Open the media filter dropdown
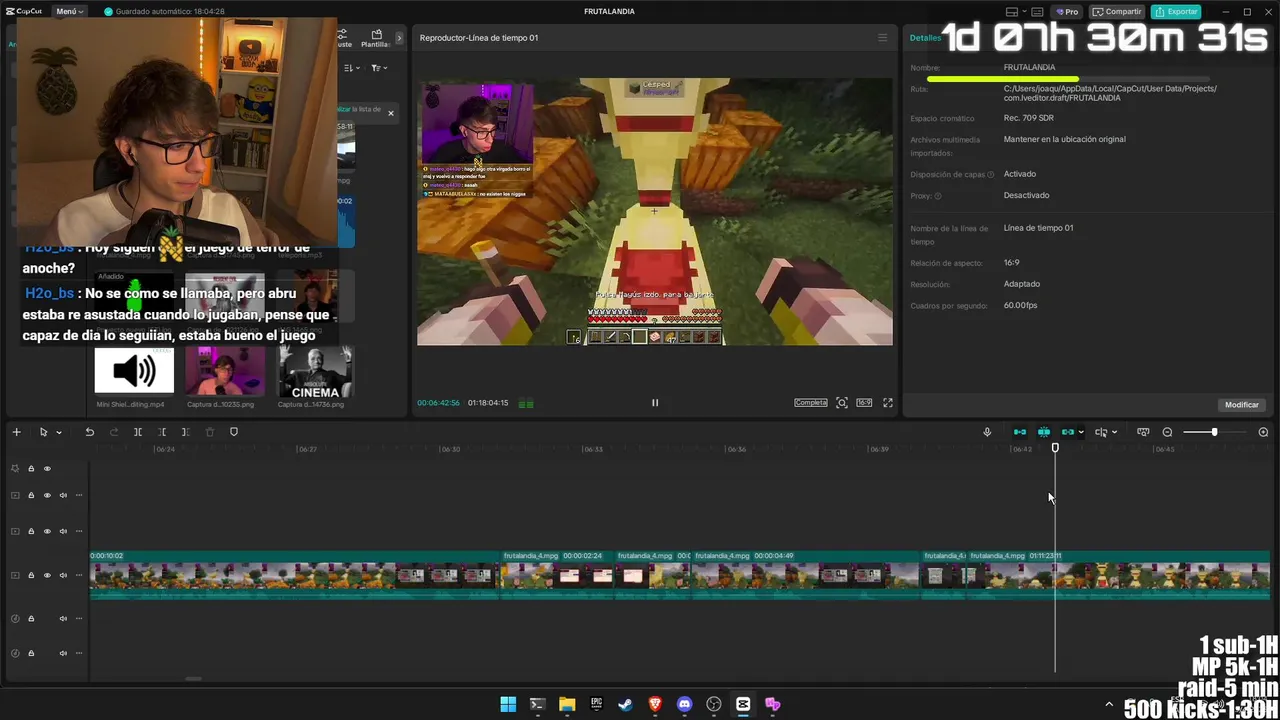Image resolution: width=1280 pixels, height=720 pixels. pyautogui.click(x=379, y=68)
